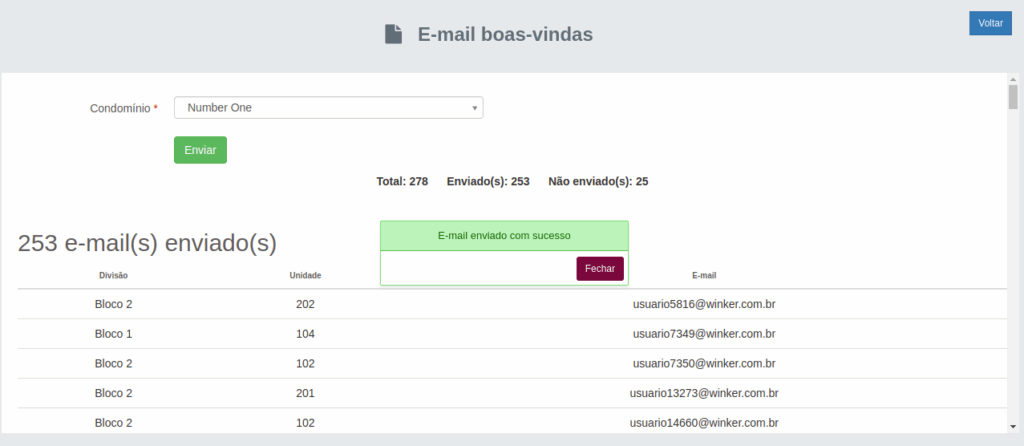Click the vertical scrollbar thumb

pyautogui.click(x=1013, y=97)
